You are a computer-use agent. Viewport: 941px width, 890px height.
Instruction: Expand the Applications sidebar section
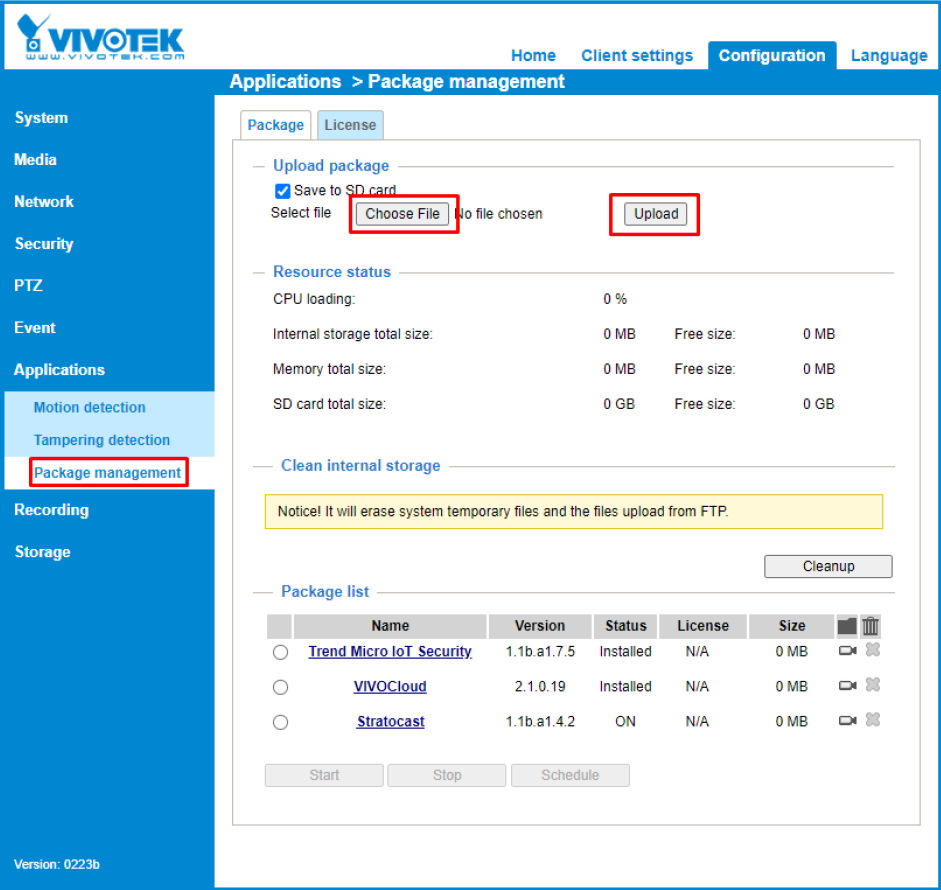click(59, 370)
